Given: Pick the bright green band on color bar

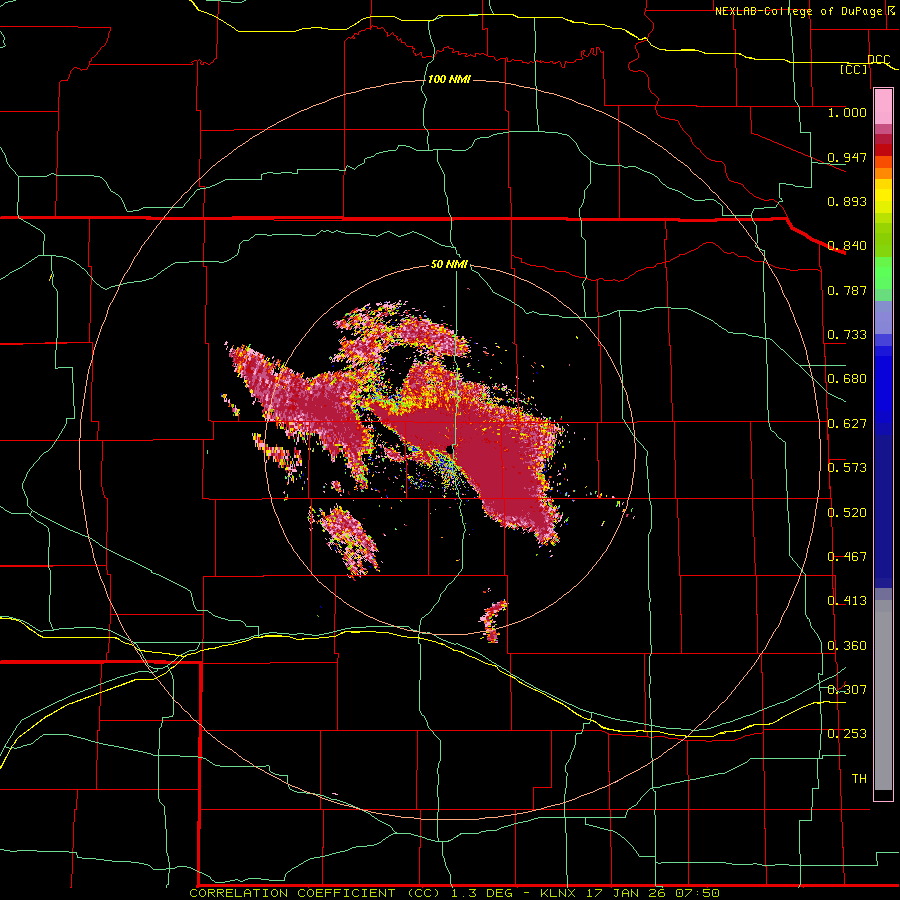Looking at the screenshot, I should [x=883, y=273].
